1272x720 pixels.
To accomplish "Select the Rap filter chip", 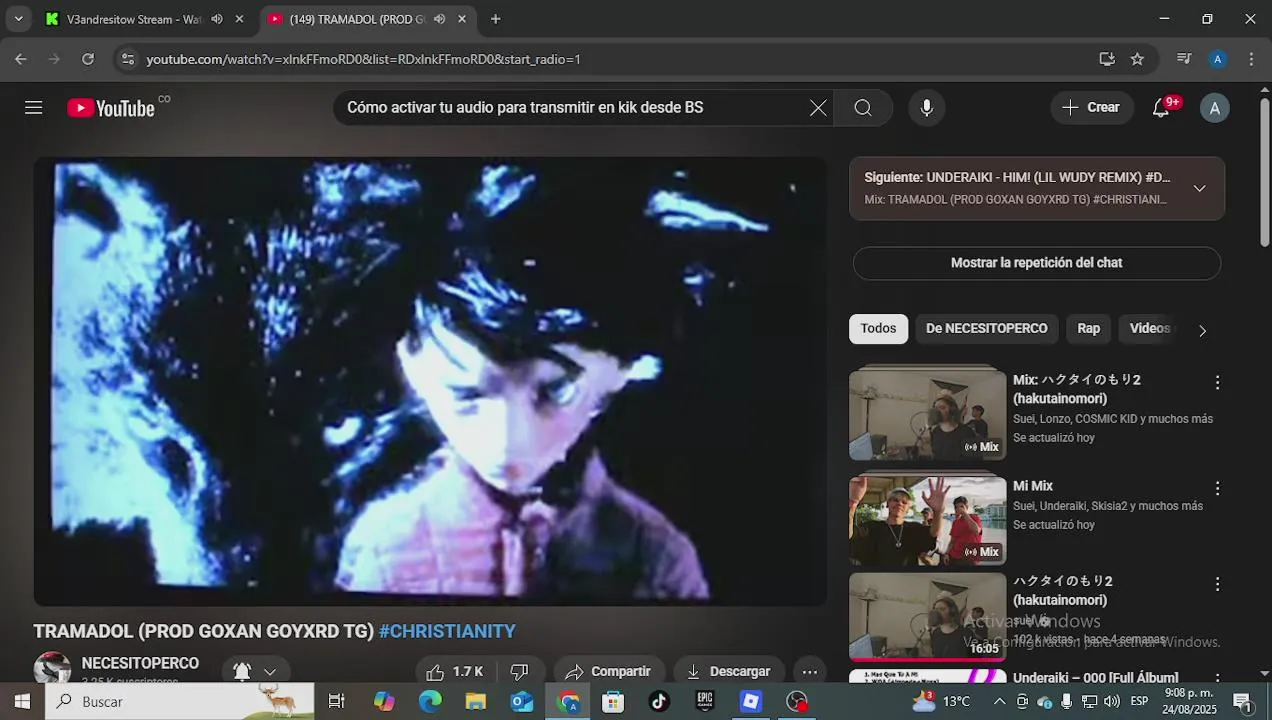I will 1088,329.
